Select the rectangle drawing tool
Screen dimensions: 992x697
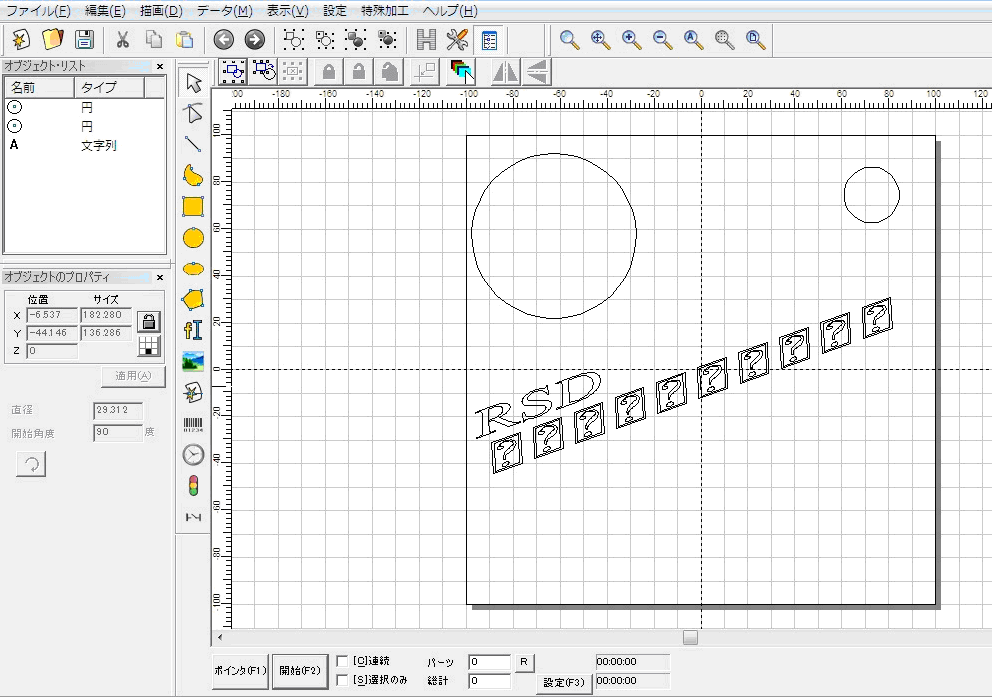click(x=193, y=206)
